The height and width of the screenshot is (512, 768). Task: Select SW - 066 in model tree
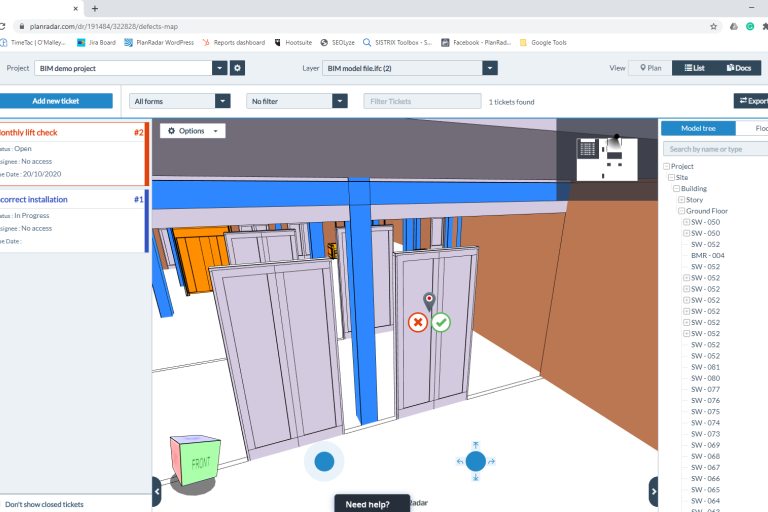pos(705,479)
